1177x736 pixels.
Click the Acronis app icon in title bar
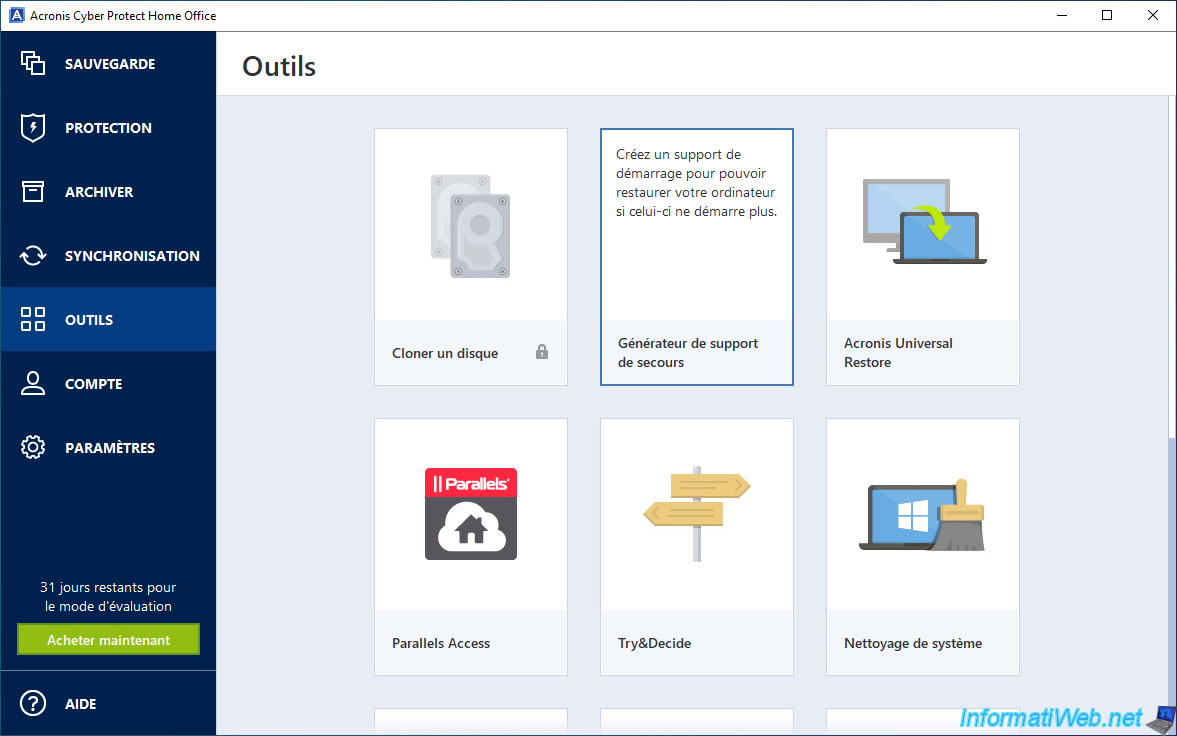pyautogui.click(x=16, y=16)
